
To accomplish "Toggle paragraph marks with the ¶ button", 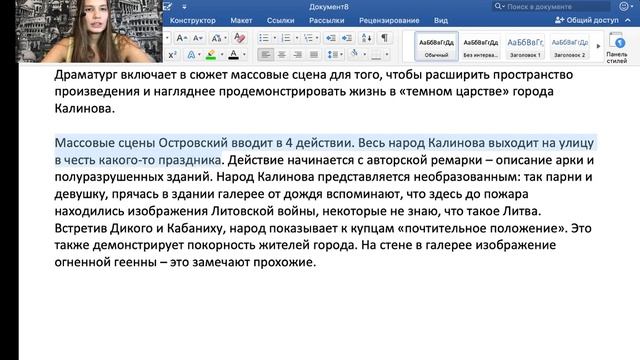I will pyautogui.click(x=384, y=38).
